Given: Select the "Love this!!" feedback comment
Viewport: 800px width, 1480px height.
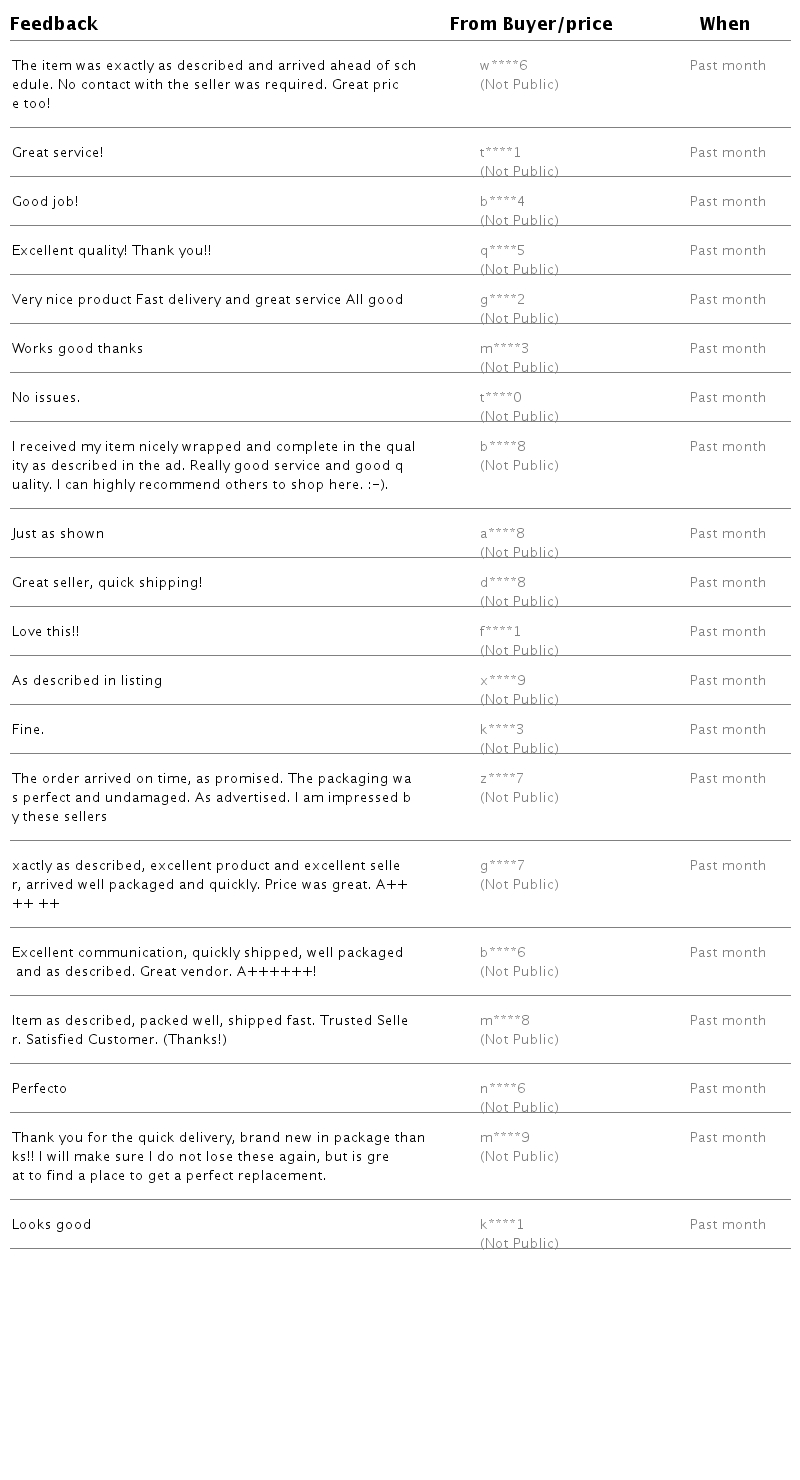Looking at the screenshot, I should 46,632.
